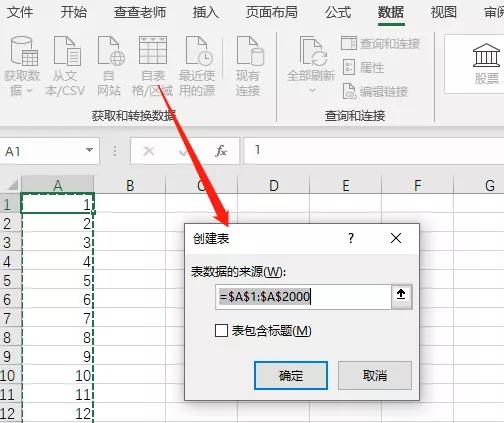Switch to the 视图 (View) tab

click(x=444, y=13)
